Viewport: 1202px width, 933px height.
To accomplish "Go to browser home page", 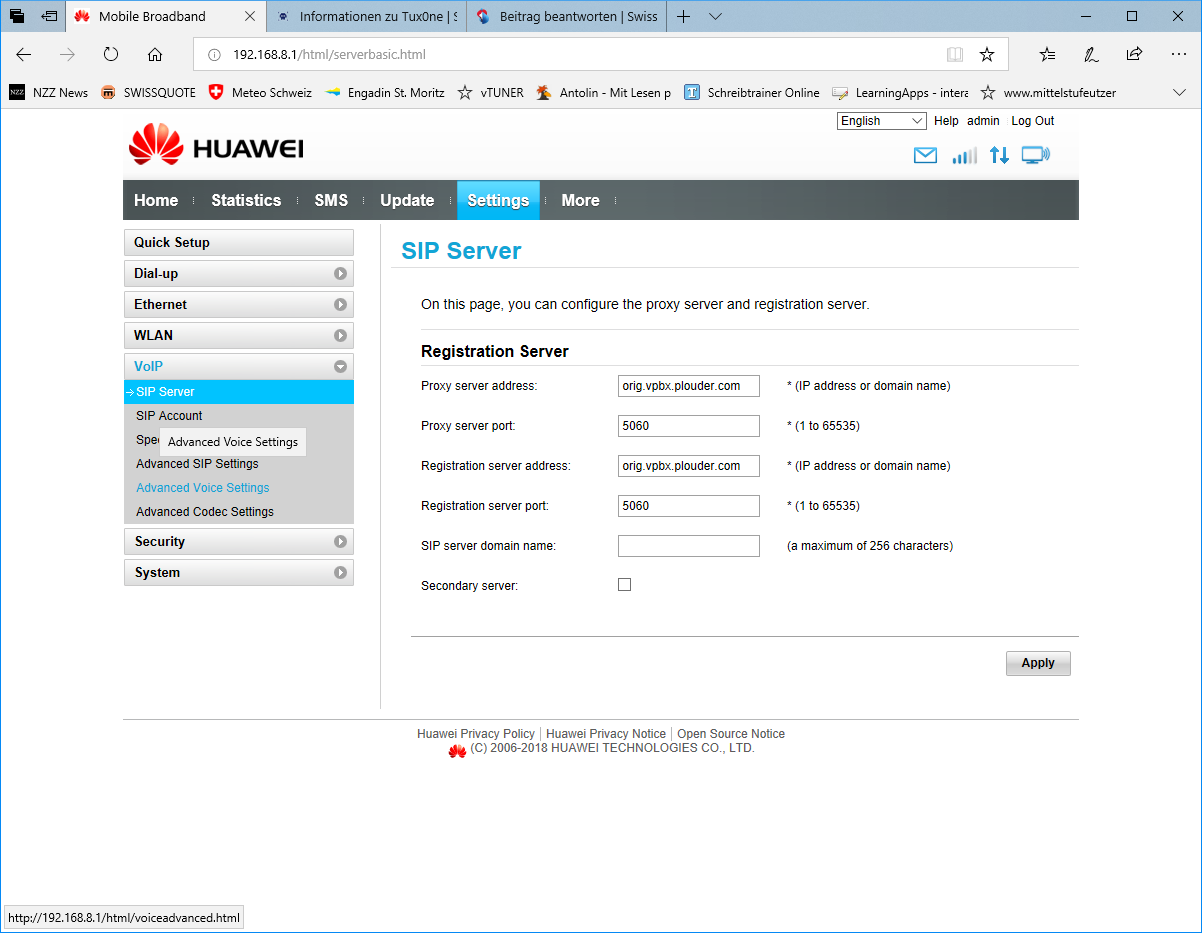I will click(x=154, y=54).
